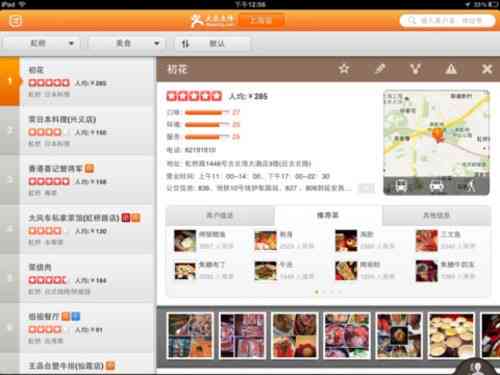Image resolution: width=500 pixels, height=375 pixels.
Task: Tap the Dianping logo in the header
Action: (x=212, y=20)
